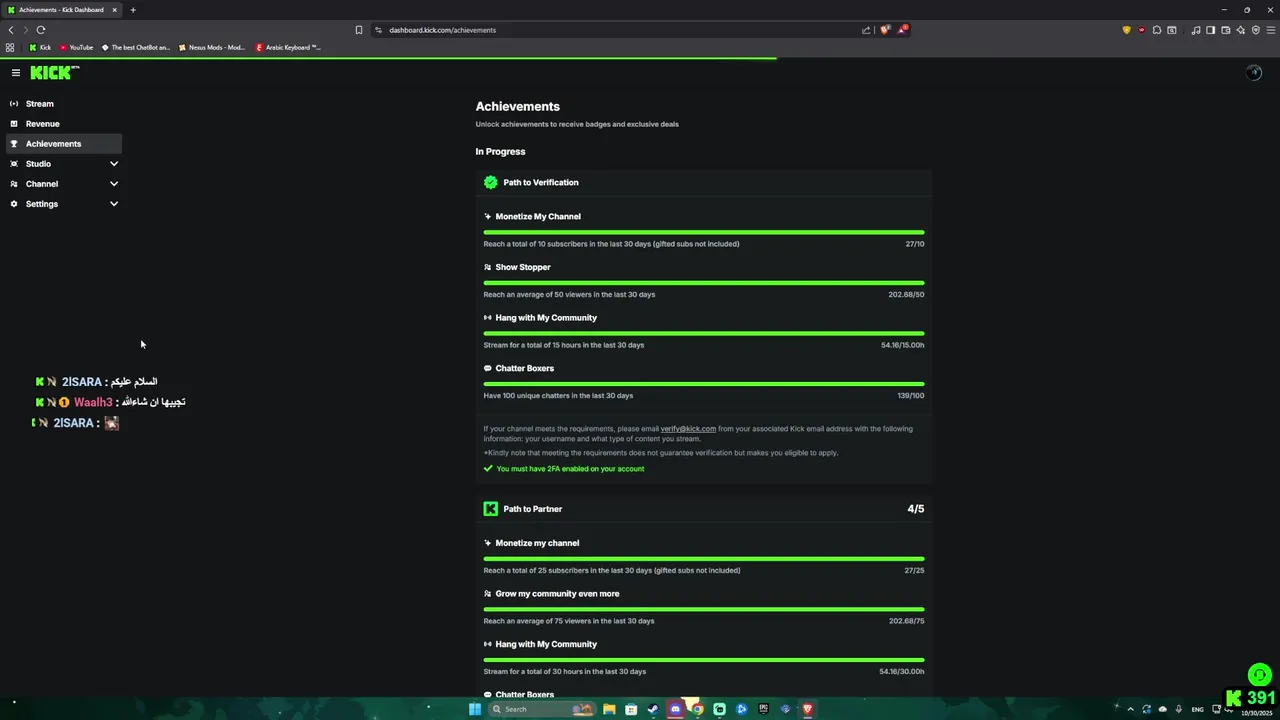Open the Leo AI sparkle icon
The width and height of the screenshot is (1280, 720).
(x=1241, y=30)
